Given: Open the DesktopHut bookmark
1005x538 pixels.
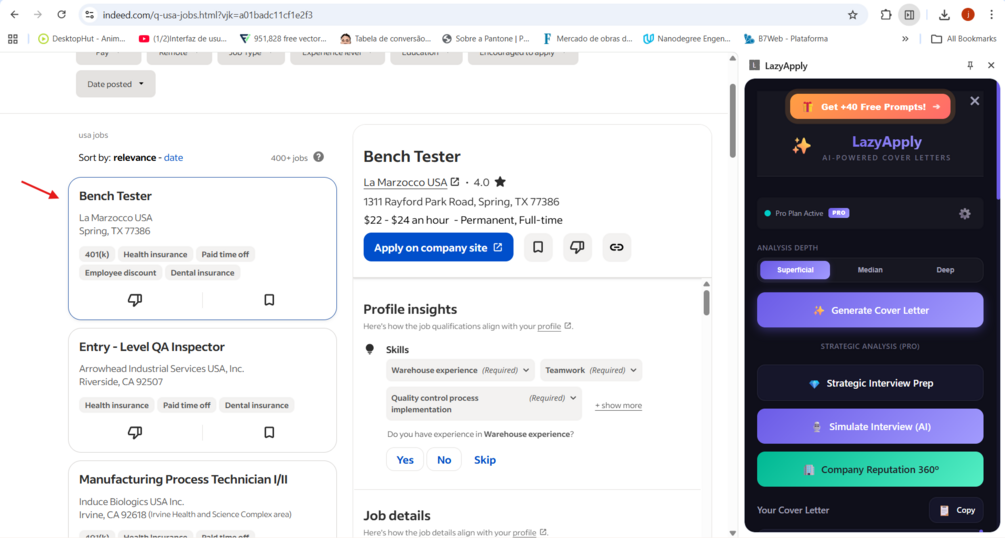Looking at the screenshot, I should click(x=81, y=39).
